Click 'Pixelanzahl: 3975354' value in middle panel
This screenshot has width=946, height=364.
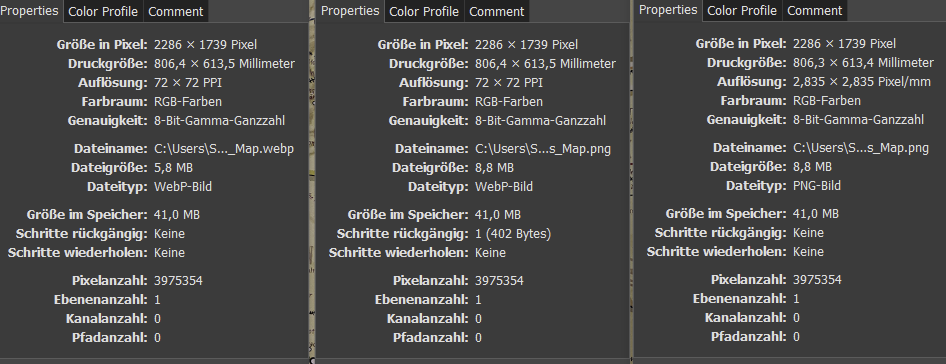pyautogui.click(x=500, y=281)
